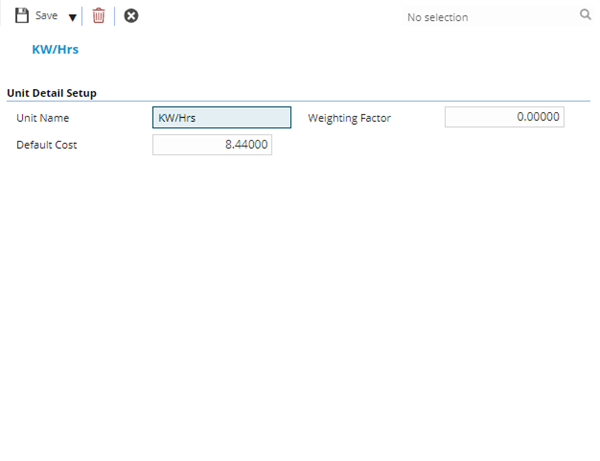The height and width of the screenshot is (461, 600).
Task: Expand the Save options dropdown arrow
Action: point(72,17)
